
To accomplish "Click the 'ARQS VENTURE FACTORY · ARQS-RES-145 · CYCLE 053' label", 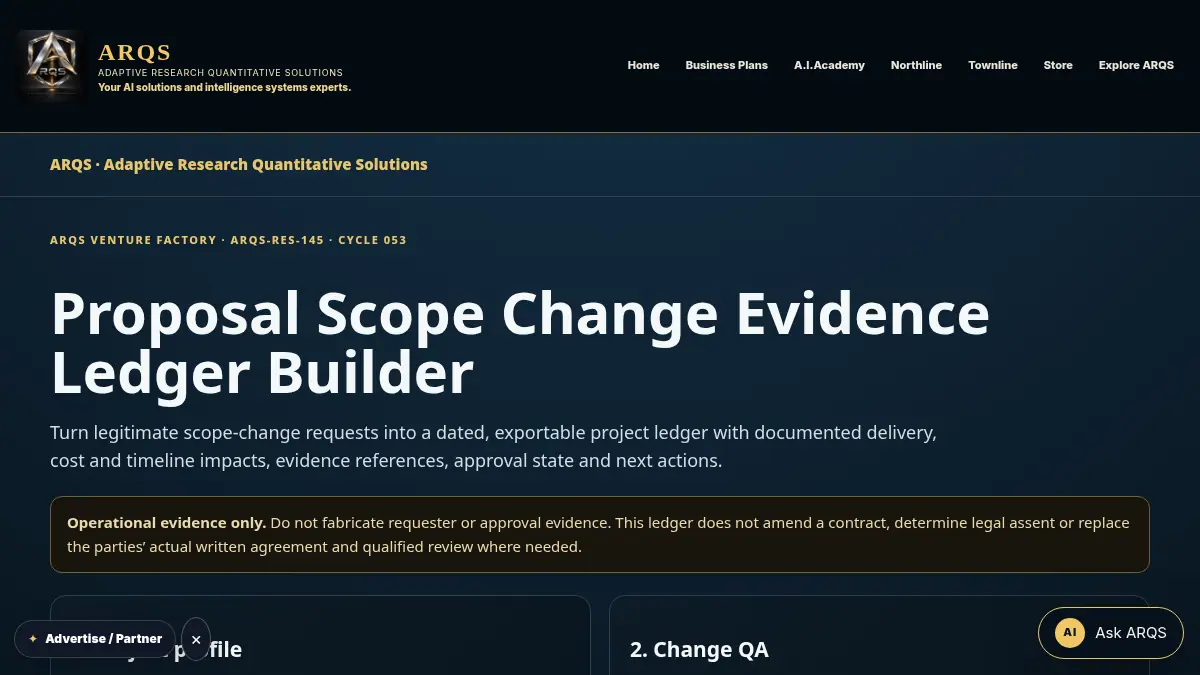I will tap(228, 240).
